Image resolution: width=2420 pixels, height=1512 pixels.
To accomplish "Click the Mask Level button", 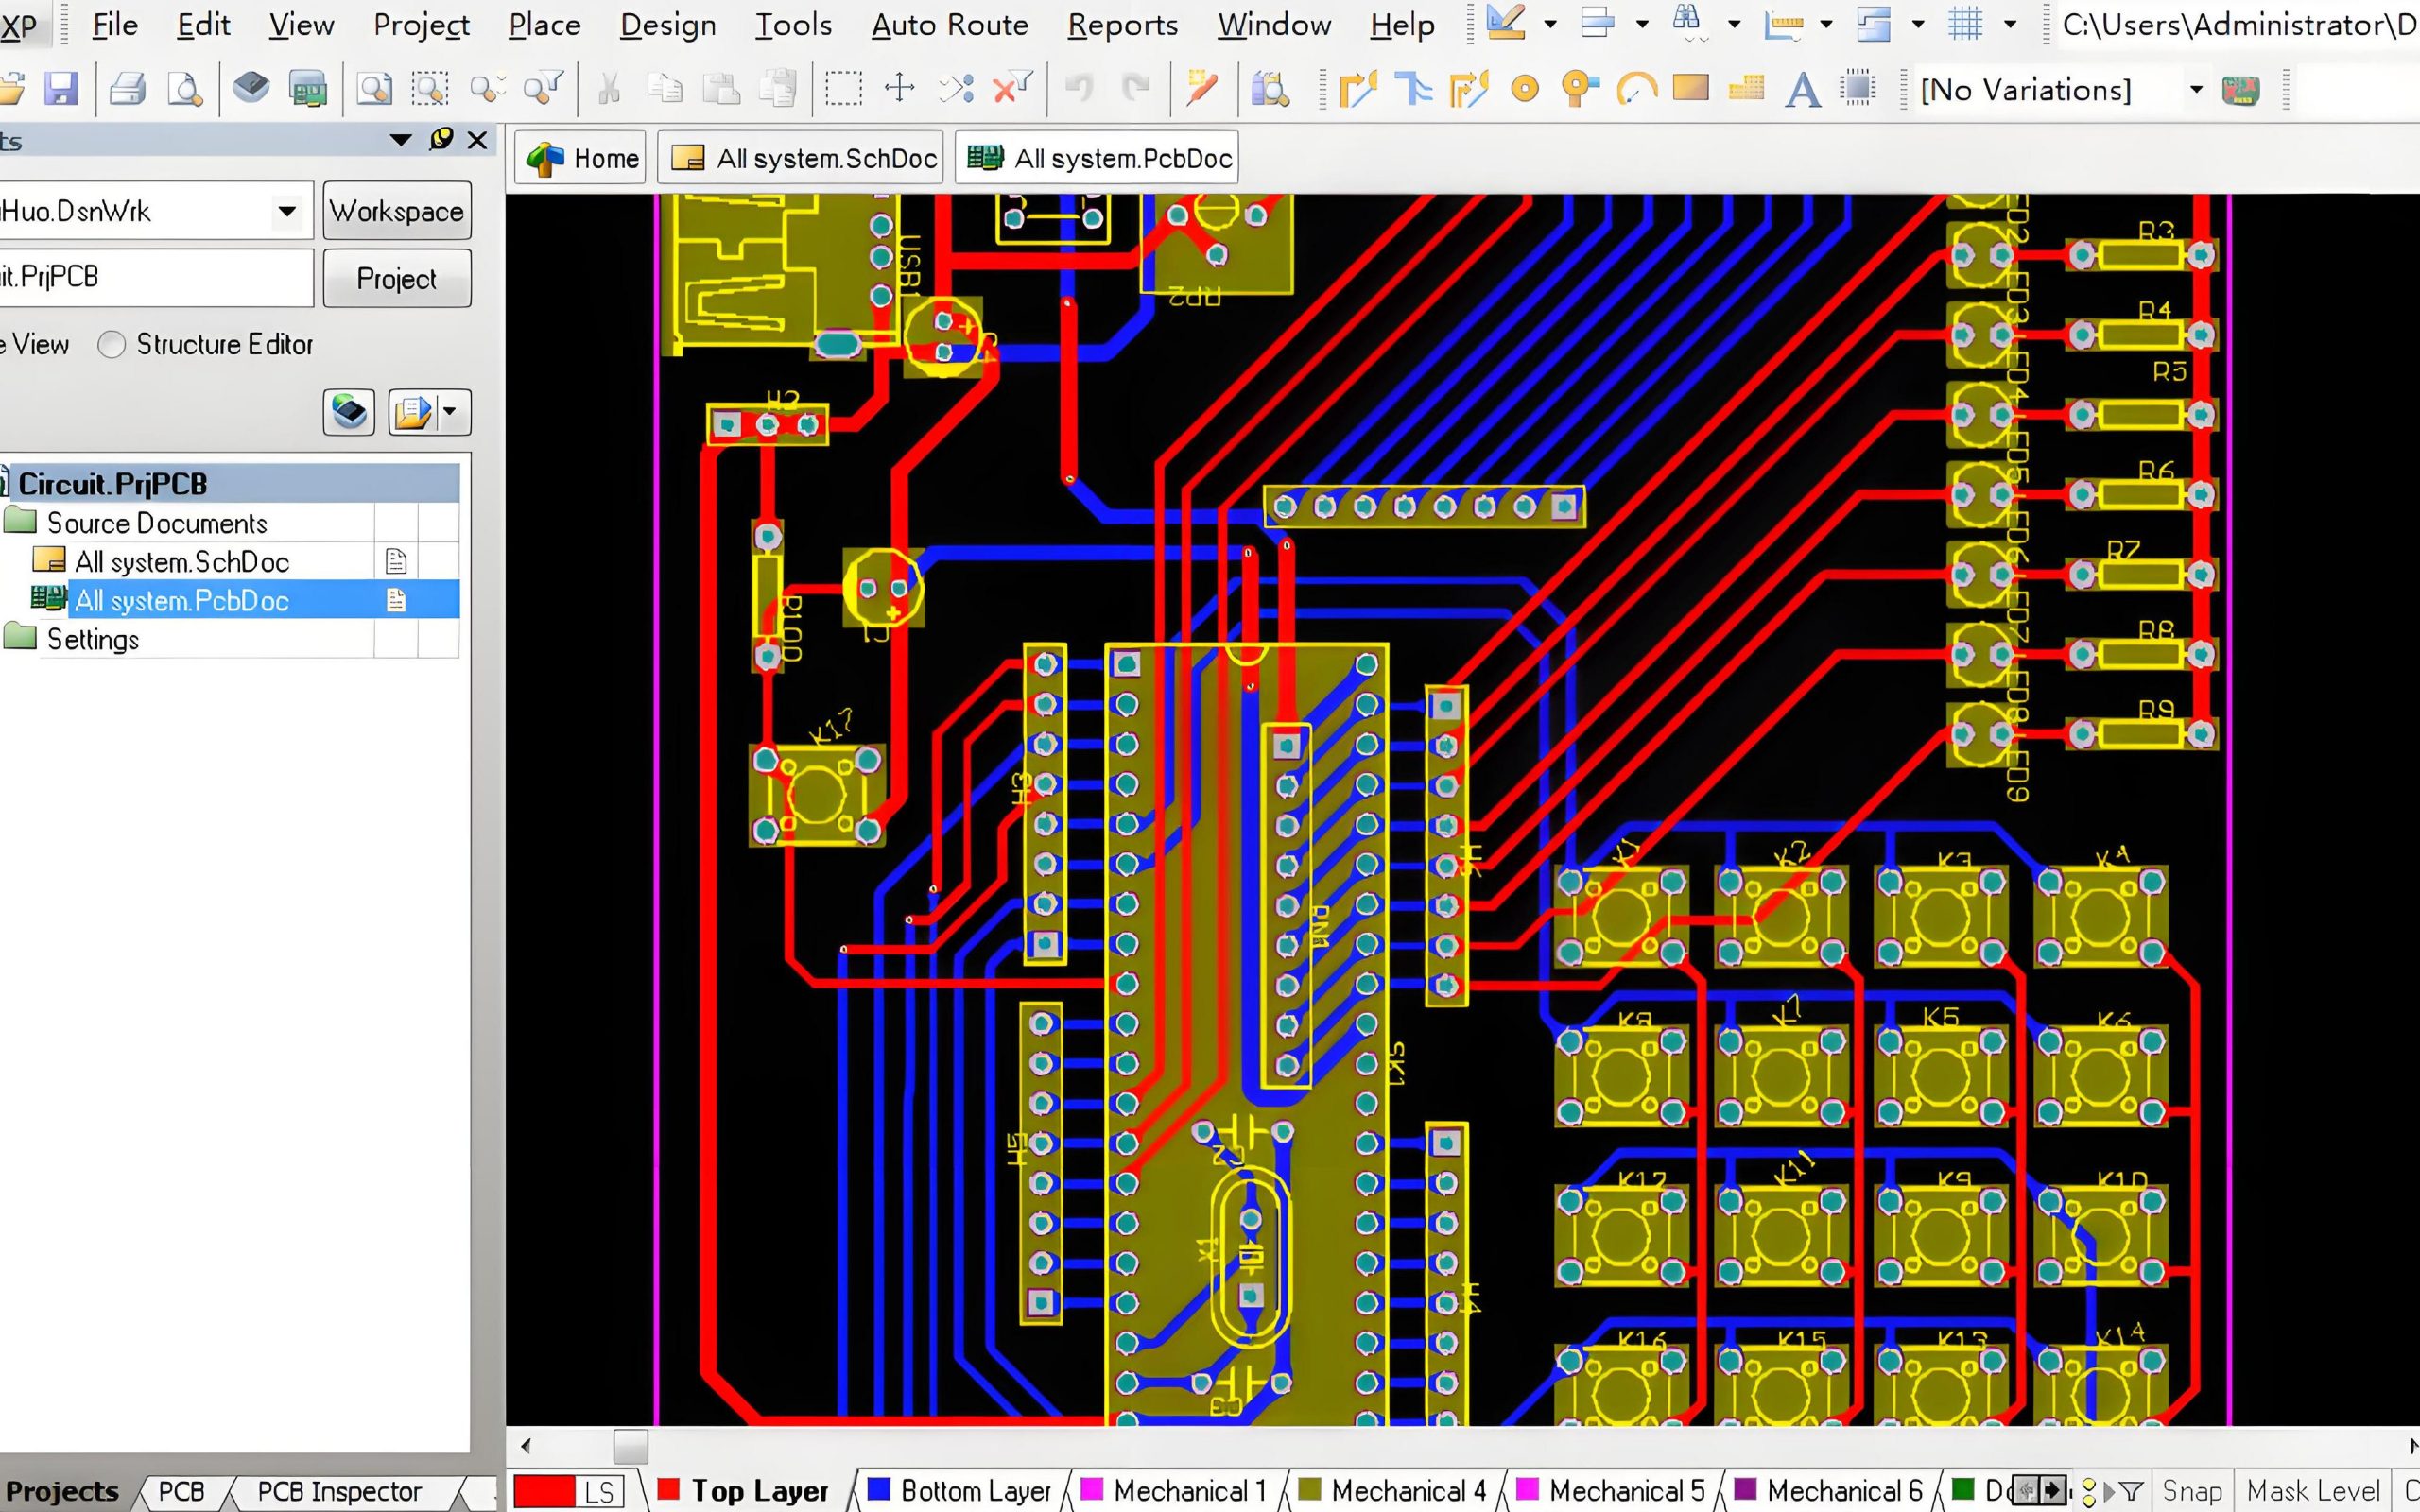I will [x=2312, y=1491].
